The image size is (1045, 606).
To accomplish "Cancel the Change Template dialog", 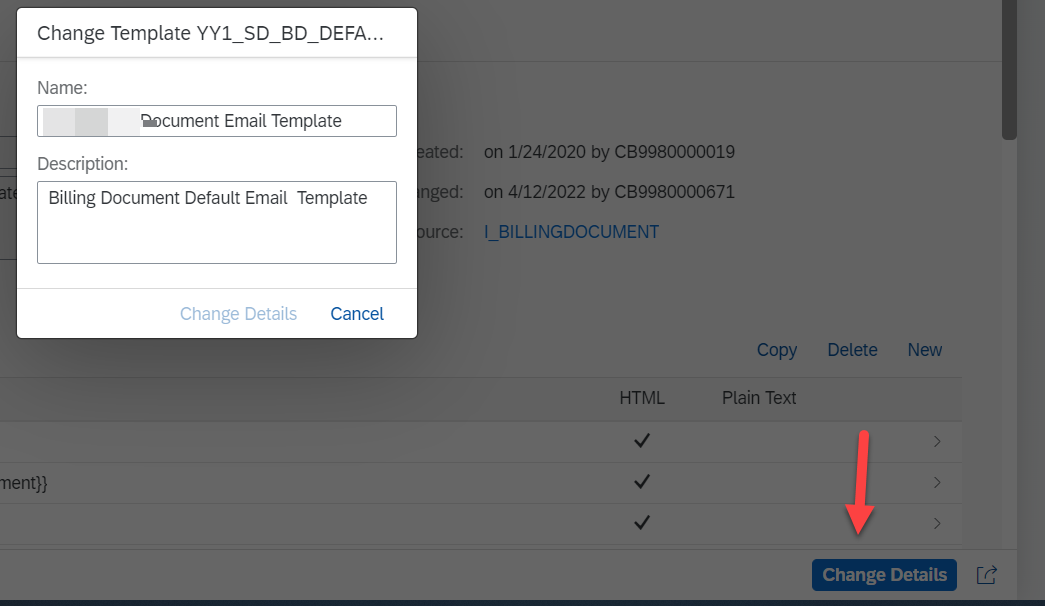I will 356,313.
